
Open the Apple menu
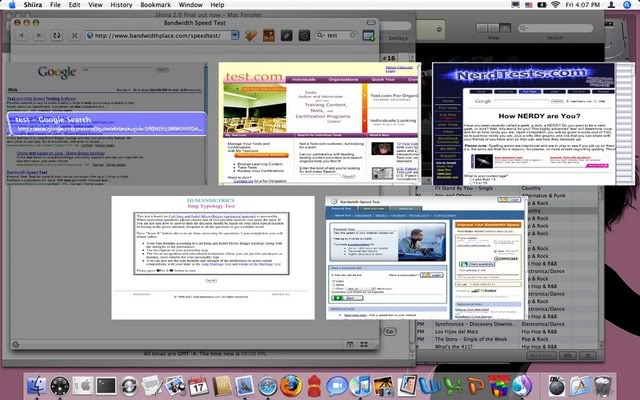(x=11, y=5)
